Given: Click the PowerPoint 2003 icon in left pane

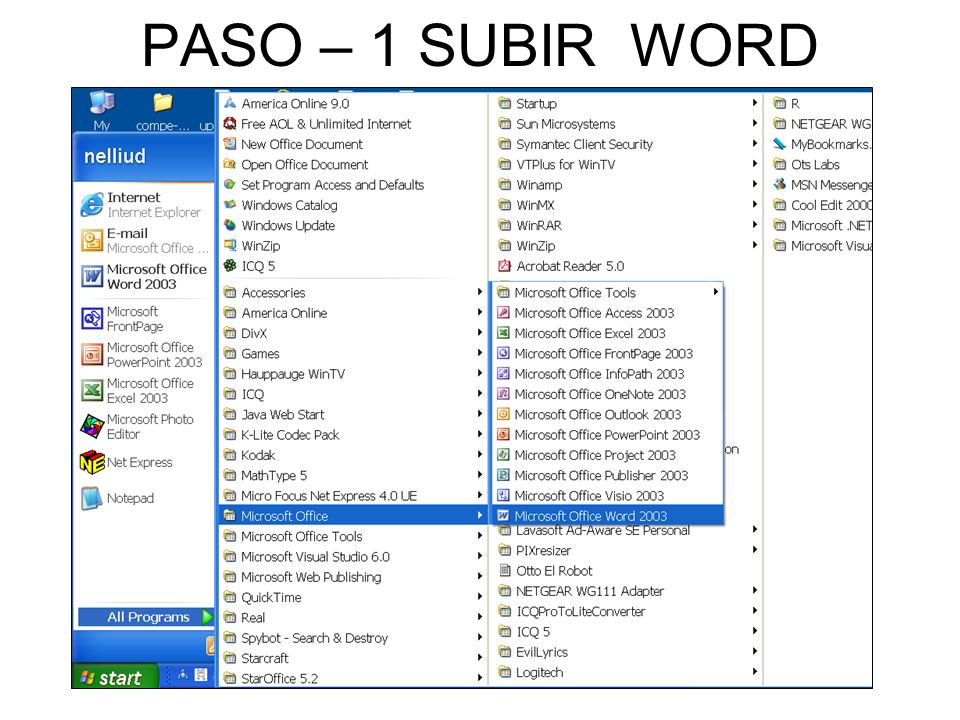Looking at the screenshot, I should click(x=92, y=354).
